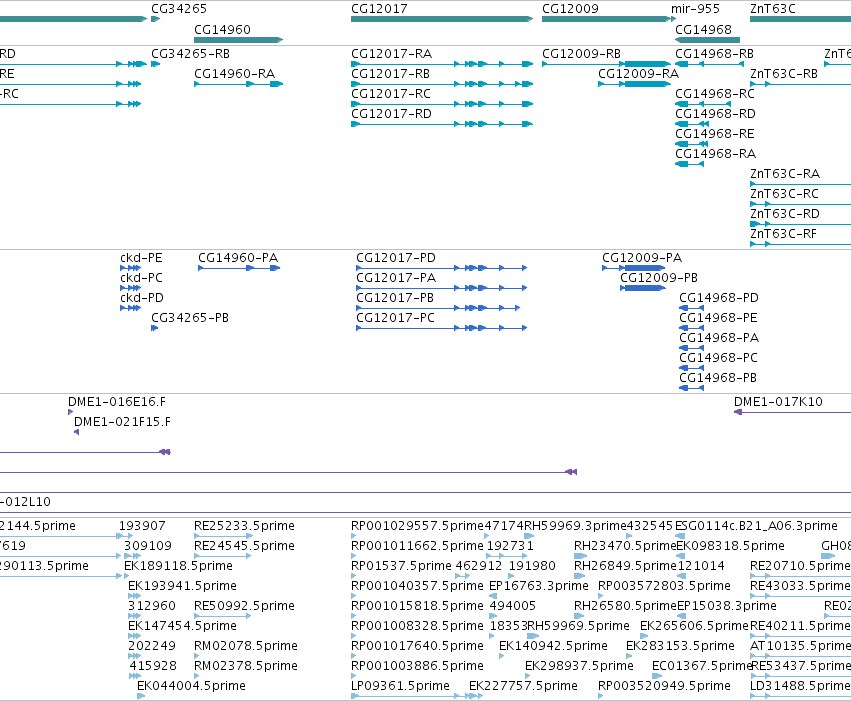The height and width of the screenshot is (701, 851).
Task: Click EST RP003520949.5prime label
Action: [x=664, y=686]
